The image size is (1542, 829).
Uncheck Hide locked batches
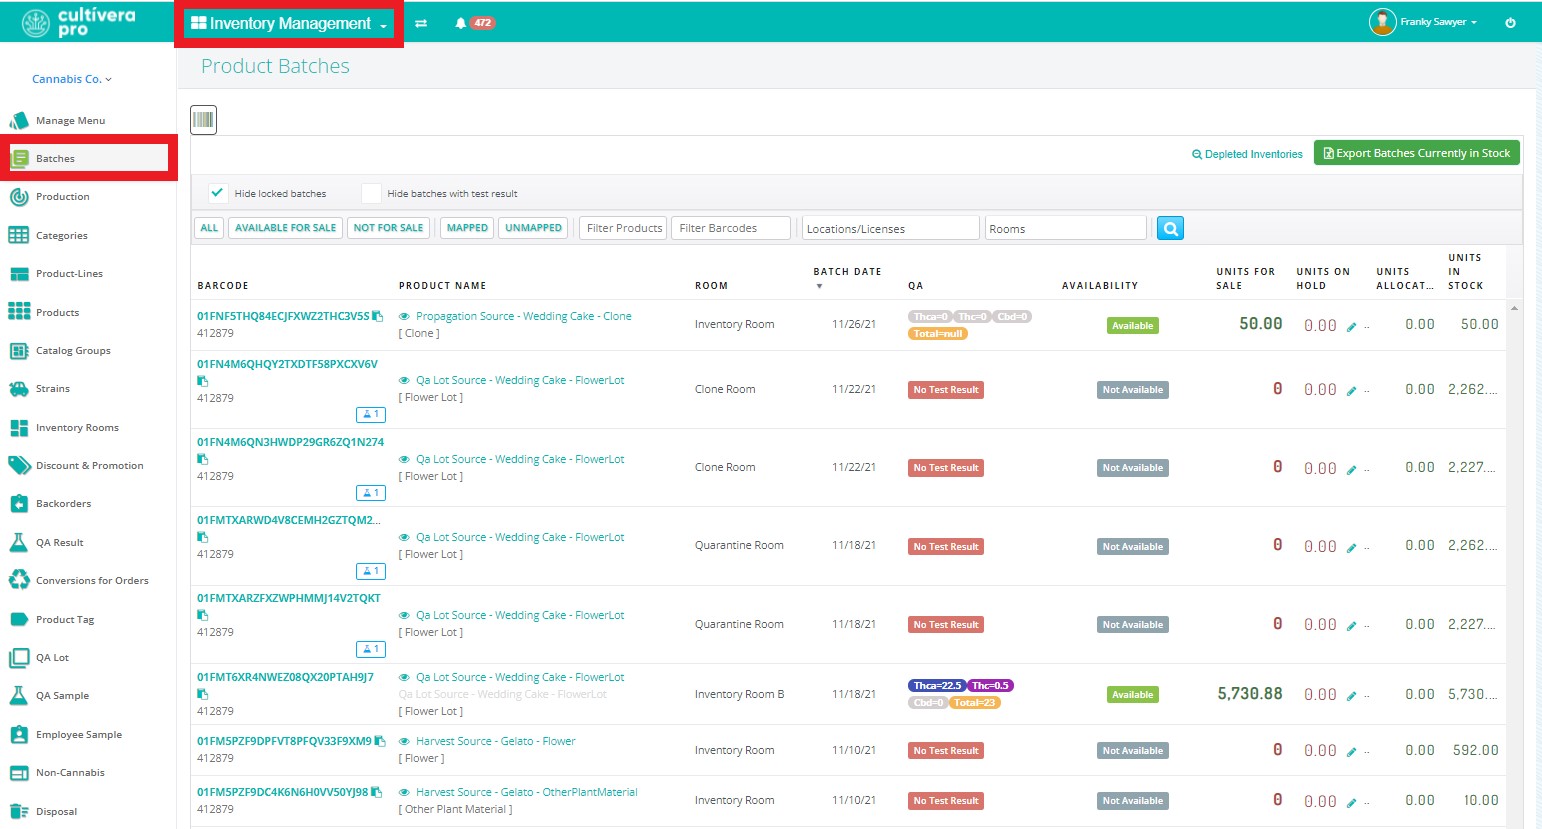point(217,193)
